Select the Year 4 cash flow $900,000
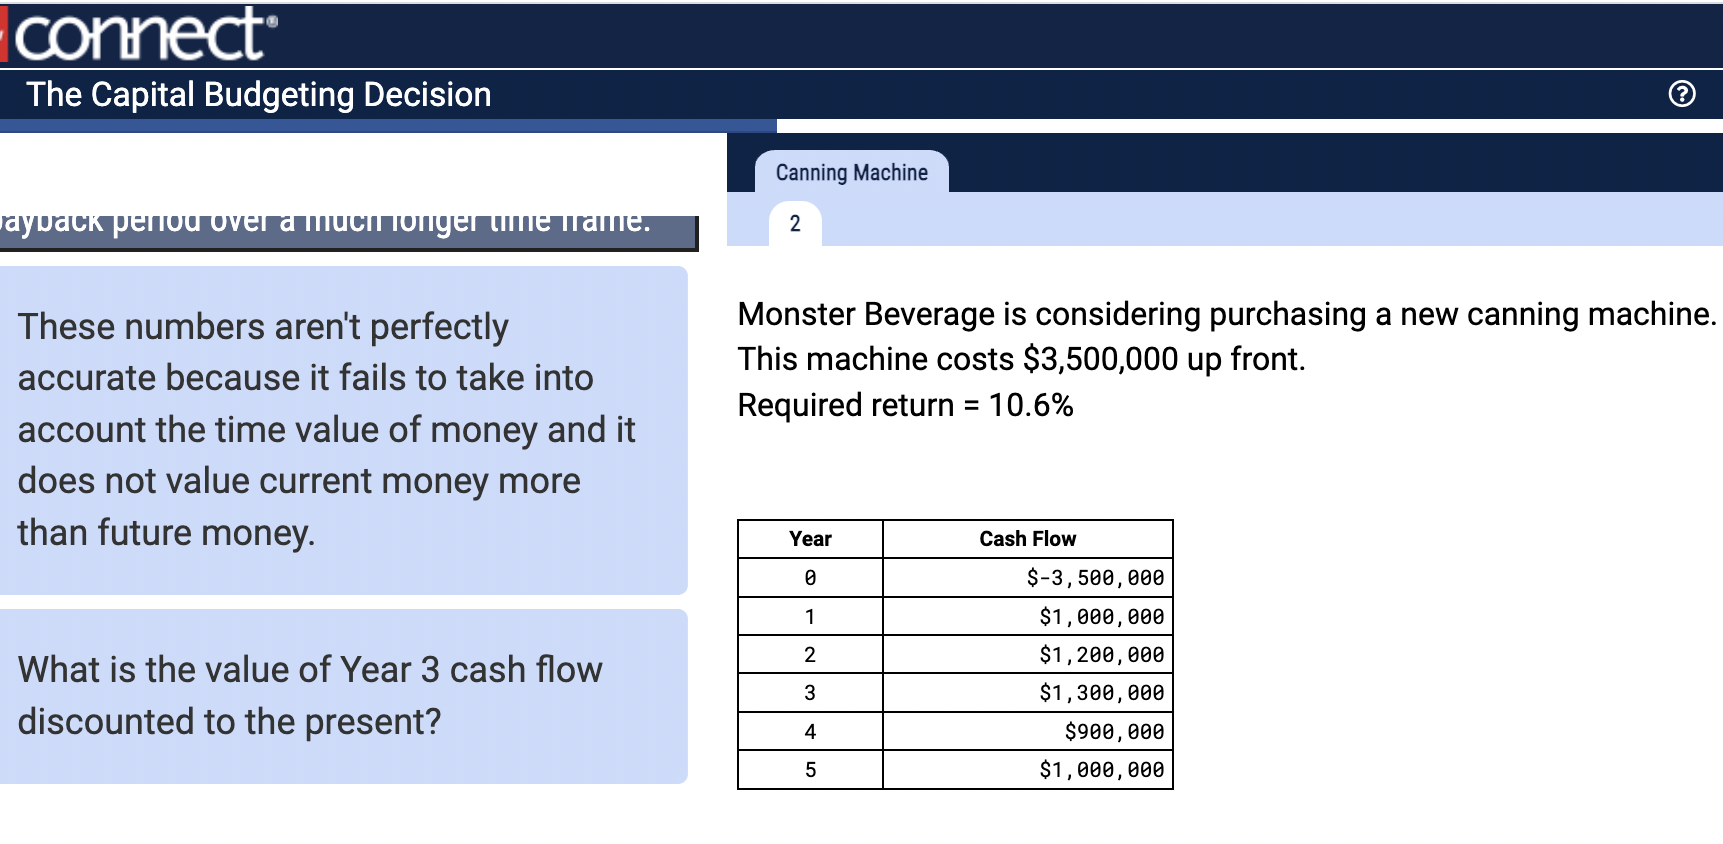The image size is (1723, 844). [1028, 732]
